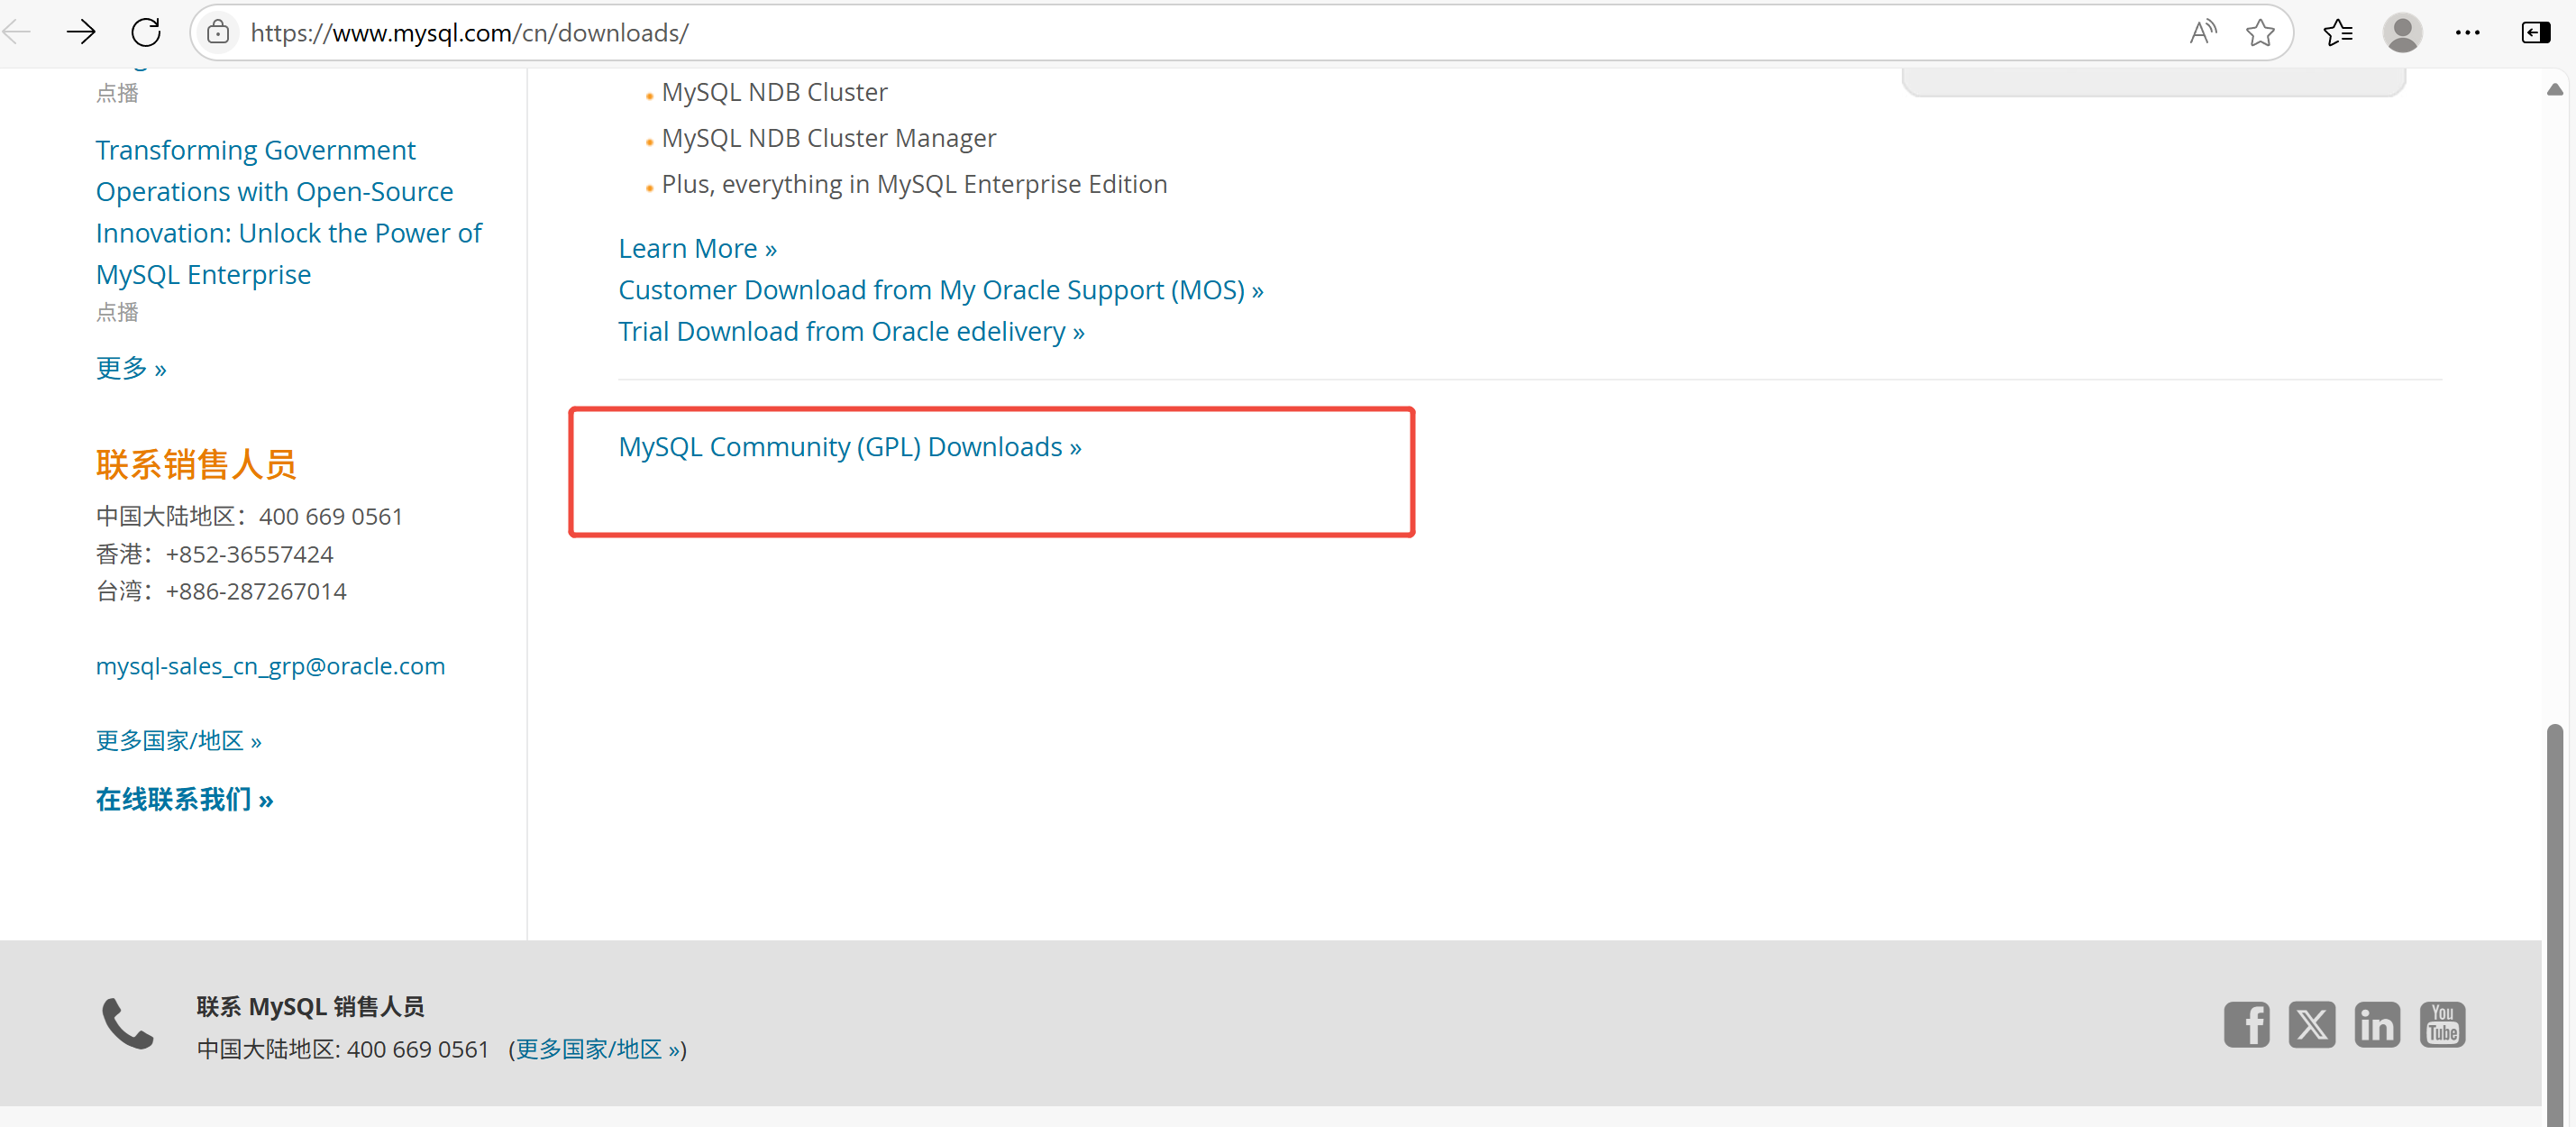This screenshot has height=1127, width=2576.
Task: Click Plus, everything in MySQL Enterprise Edition text
Action: coord(914,184)
